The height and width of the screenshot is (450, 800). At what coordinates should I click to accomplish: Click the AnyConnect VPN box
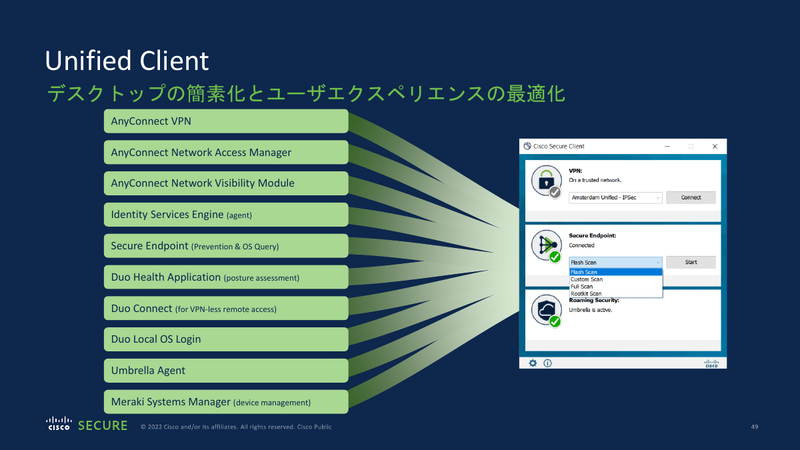click(x=226, y=121)
